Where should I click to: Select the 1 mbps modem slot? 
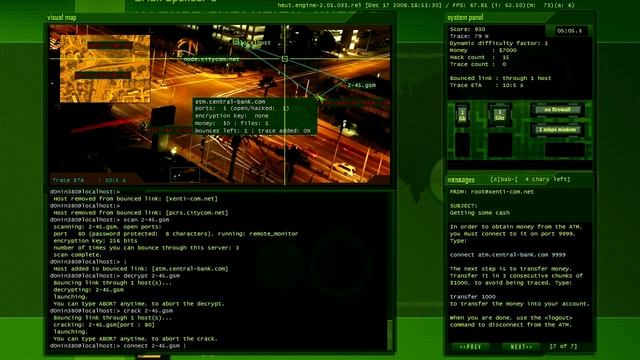point(557,130)
